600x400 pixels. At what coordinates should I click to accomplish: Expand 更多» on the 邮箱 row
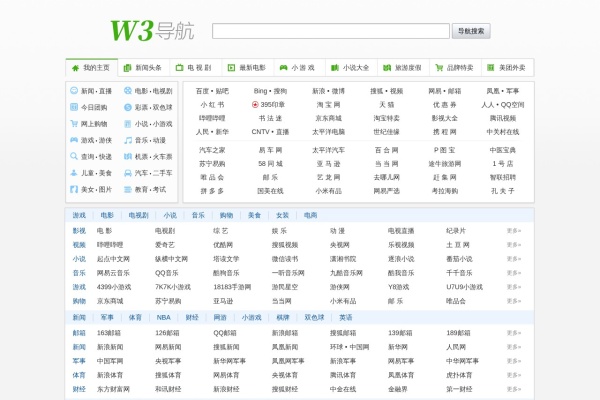[x=514, y=333]
